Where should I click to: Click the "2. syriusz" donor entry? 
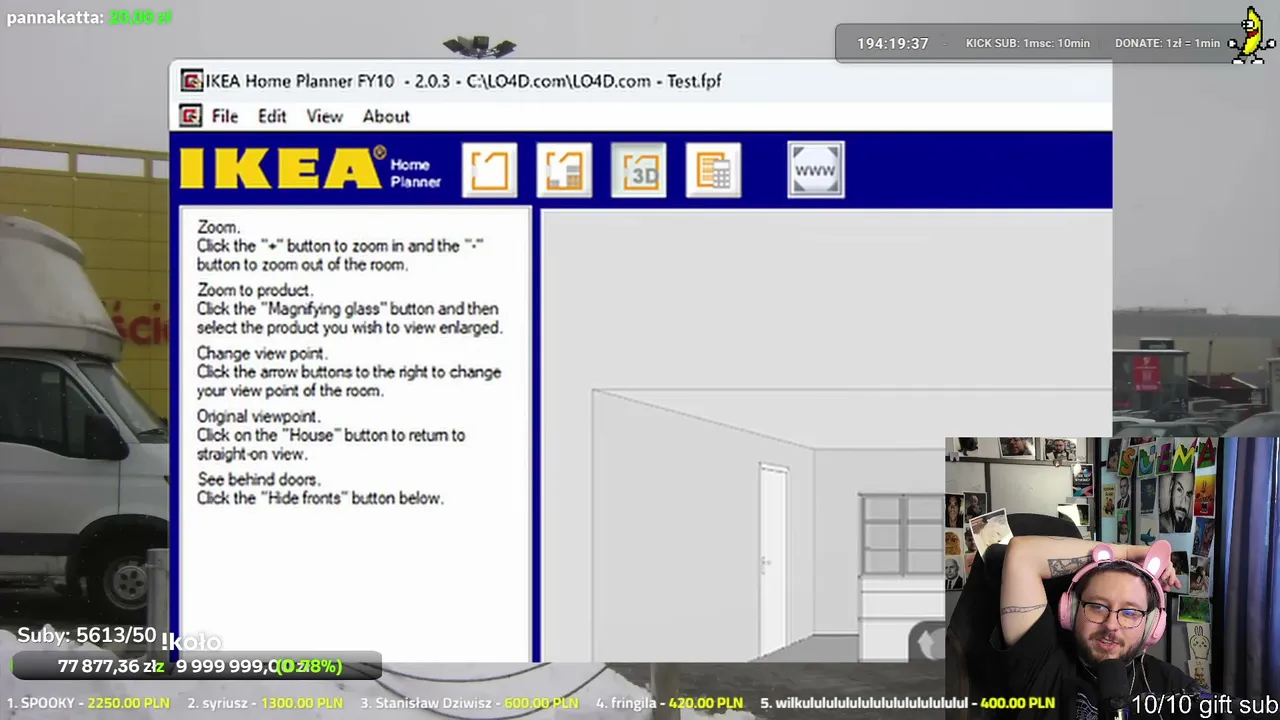(x=265, y=703)
